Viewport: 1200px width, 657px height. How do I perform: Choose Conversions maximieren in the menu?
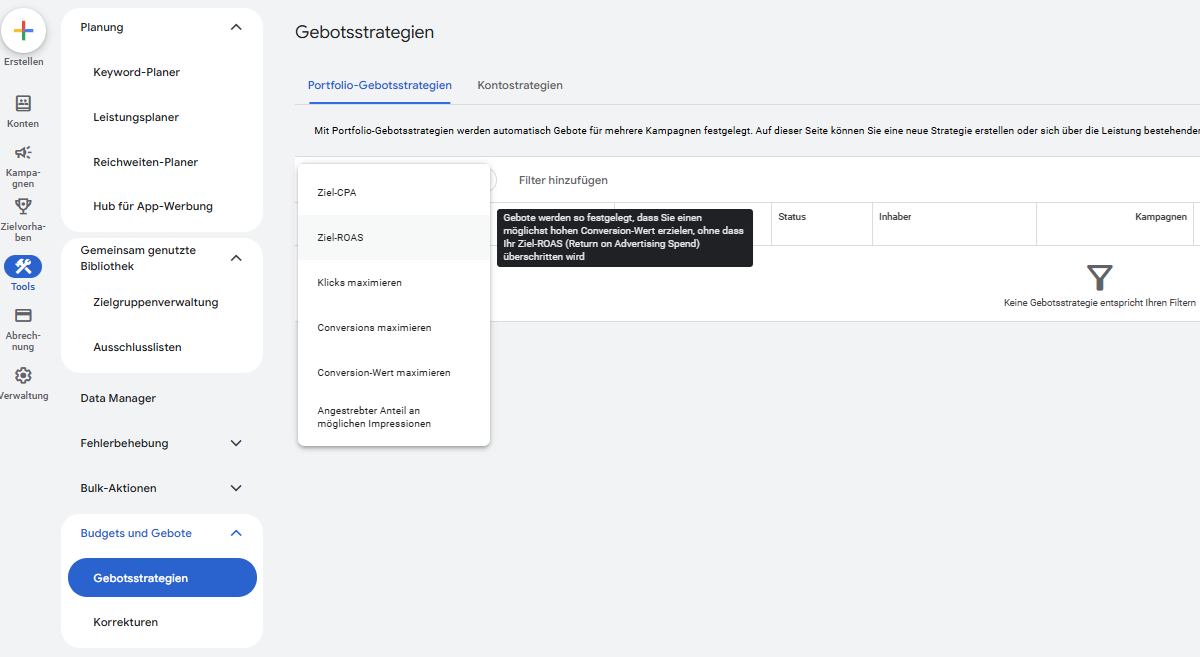pyautogui.click(x=374, y=328)
